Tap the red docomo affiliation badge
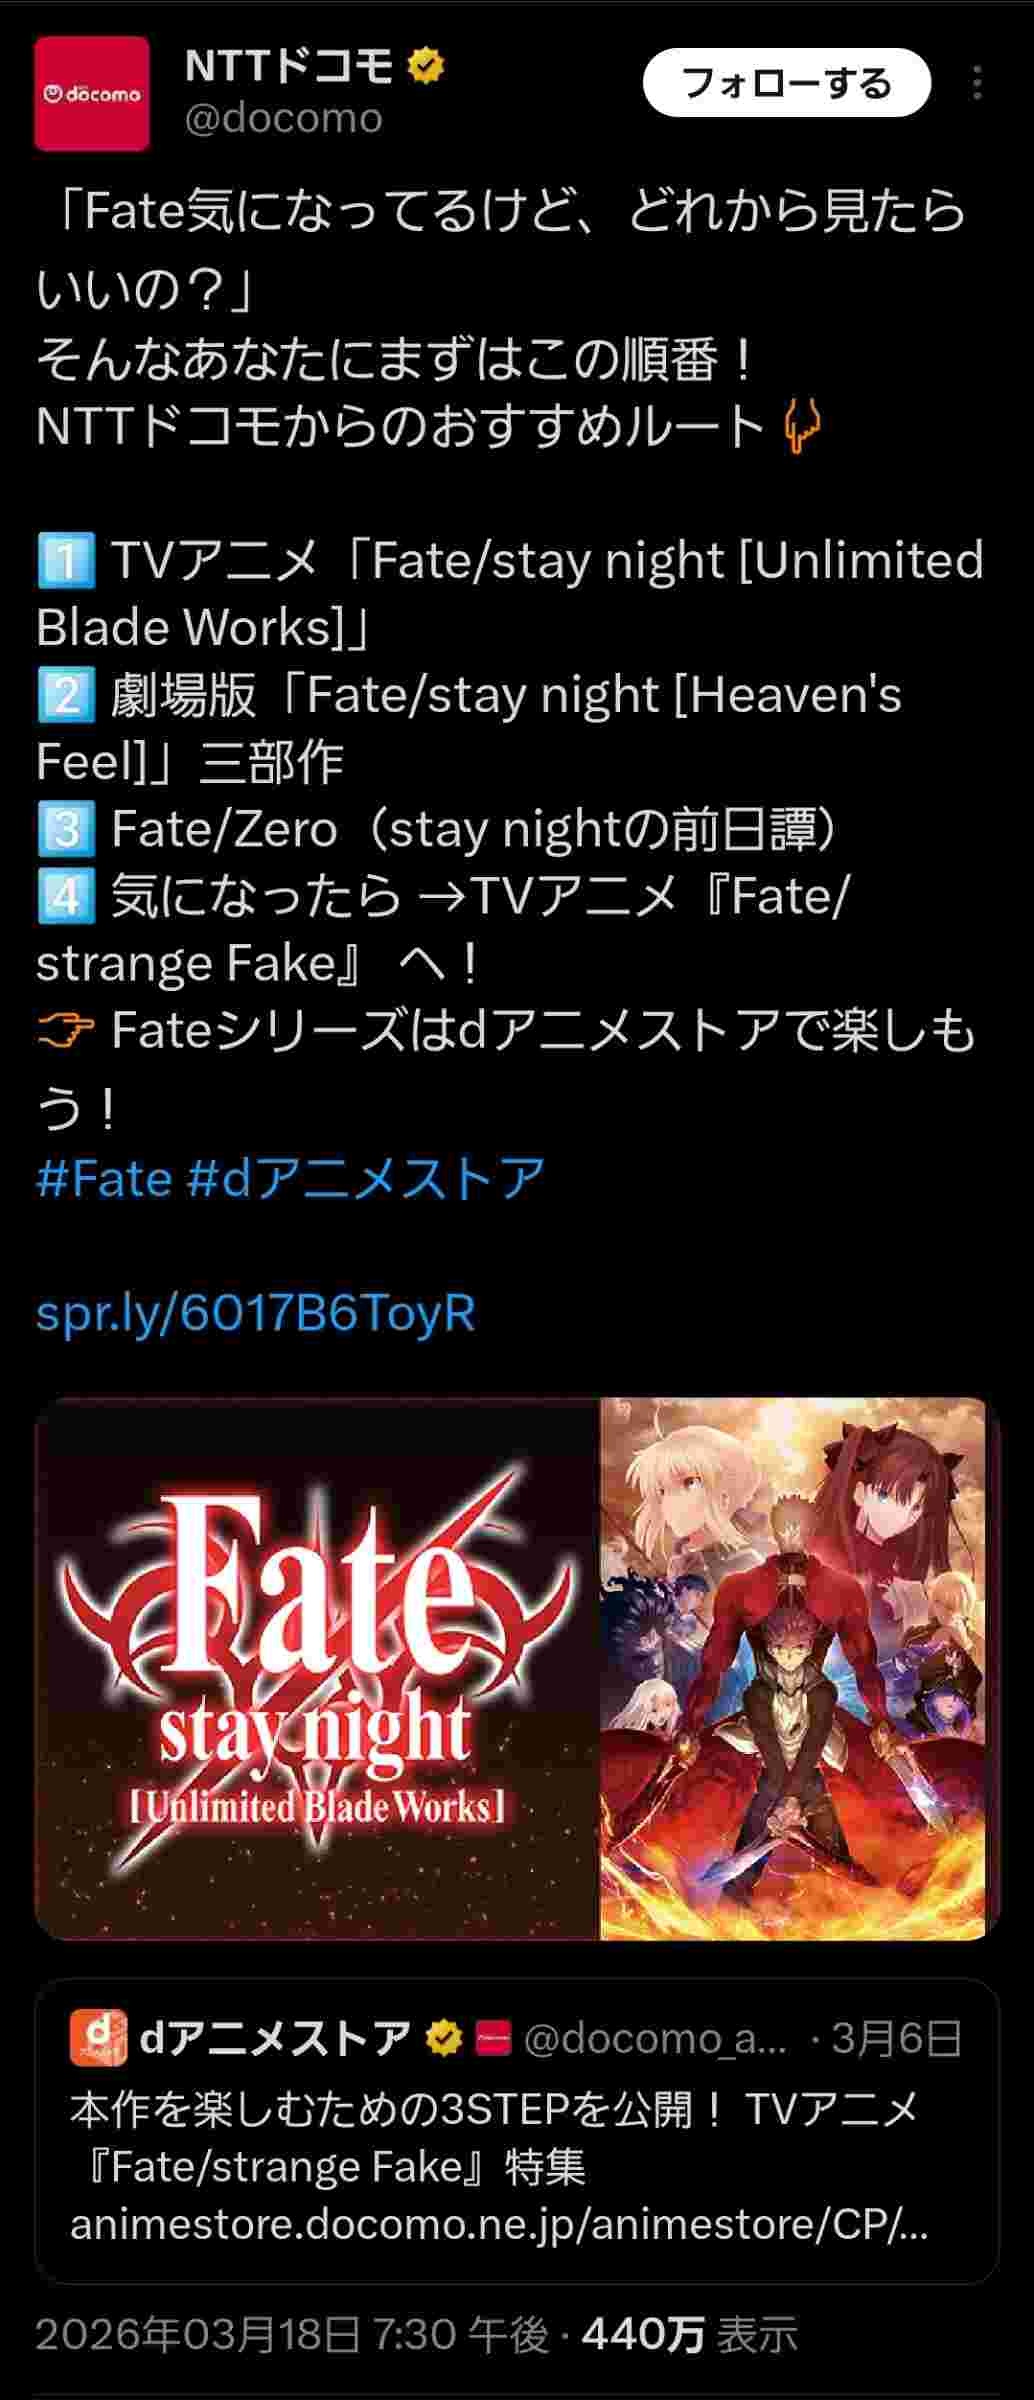The image size is (1034, 2400). coord(492,2038)
